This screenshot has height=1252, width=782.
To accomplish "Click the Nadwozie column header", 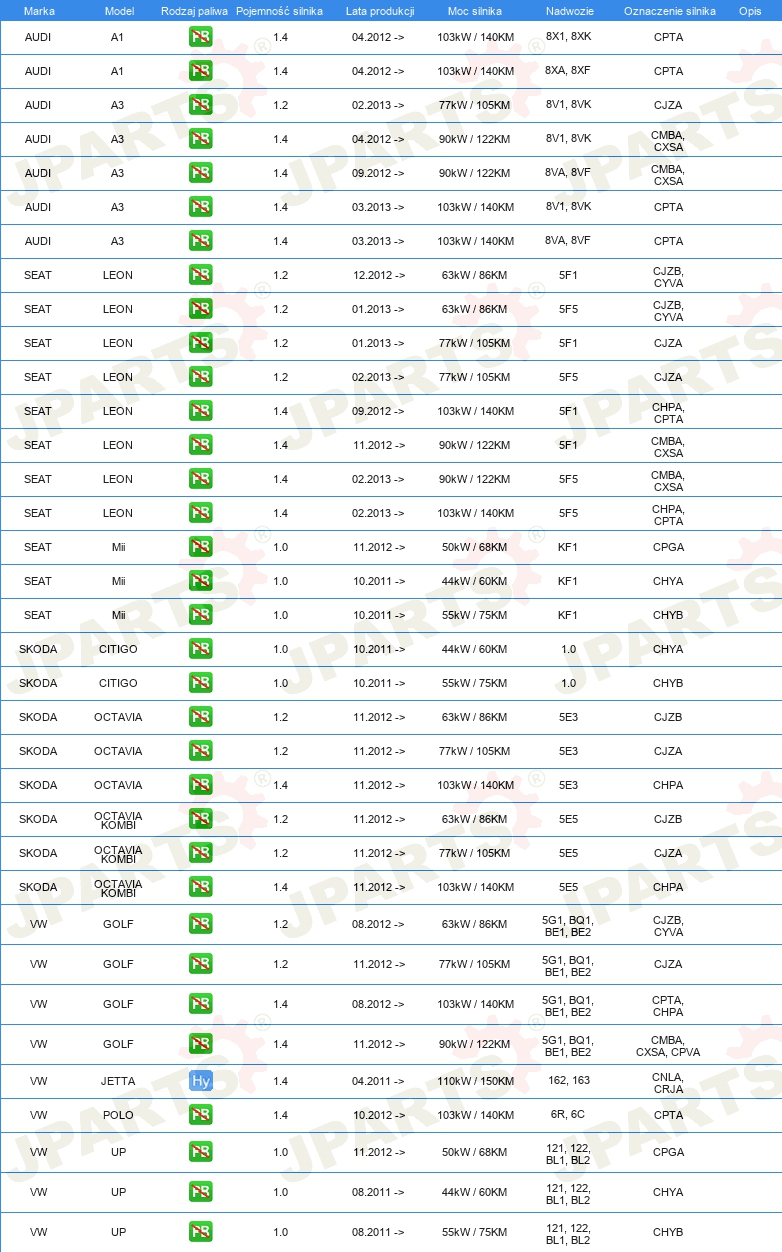I will (568, 10).
